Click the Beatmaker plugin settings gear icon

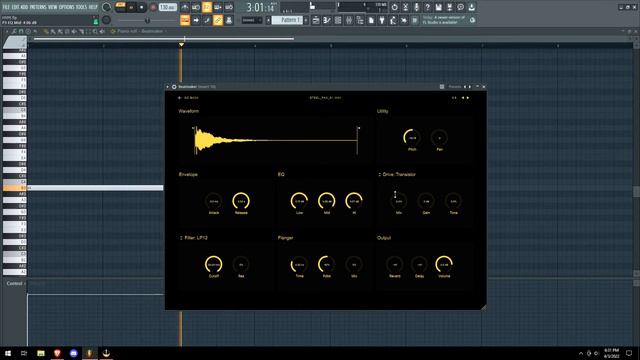(174, 87)
